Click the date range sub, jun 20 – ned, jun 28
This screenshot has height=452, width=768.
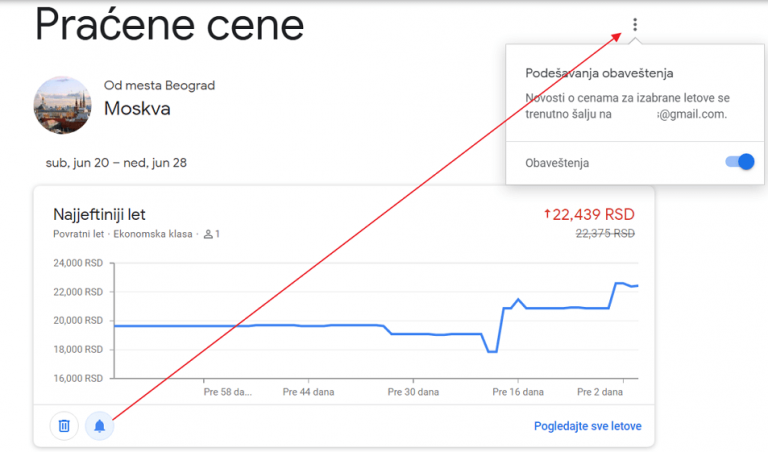point(116,163)
